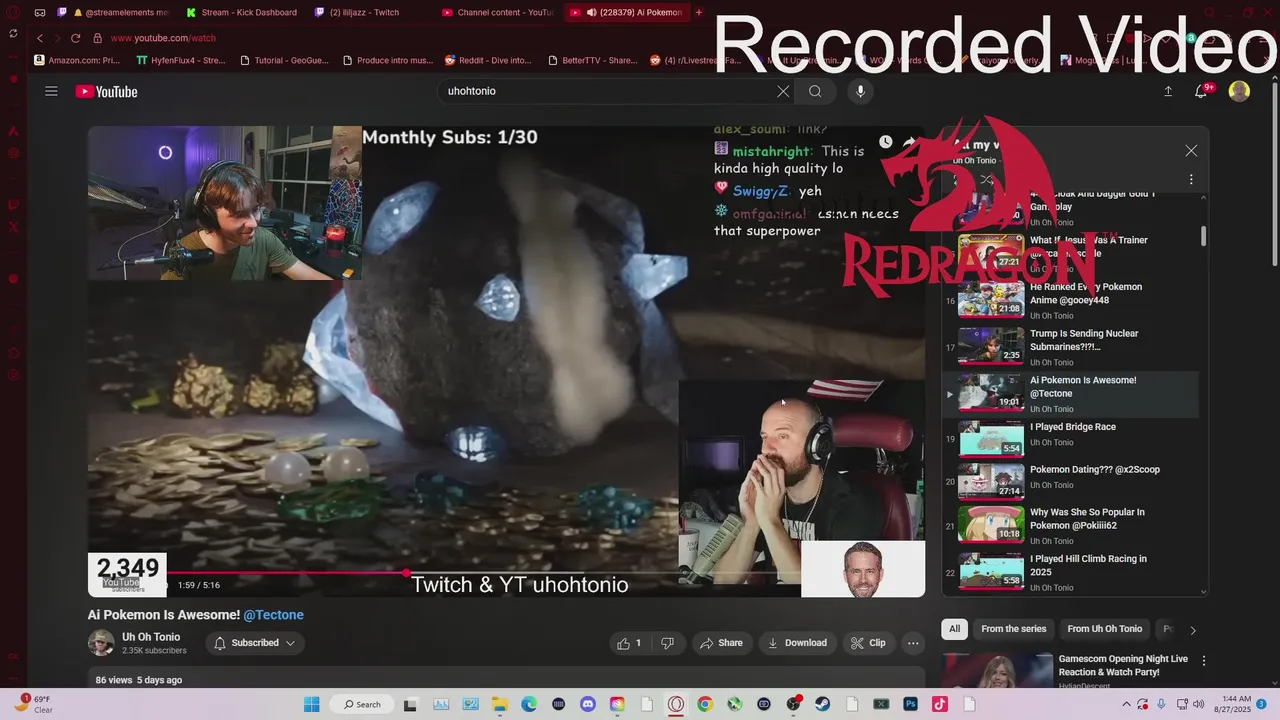
Task: Select the From the series chip
Action: pos(1013,629)
